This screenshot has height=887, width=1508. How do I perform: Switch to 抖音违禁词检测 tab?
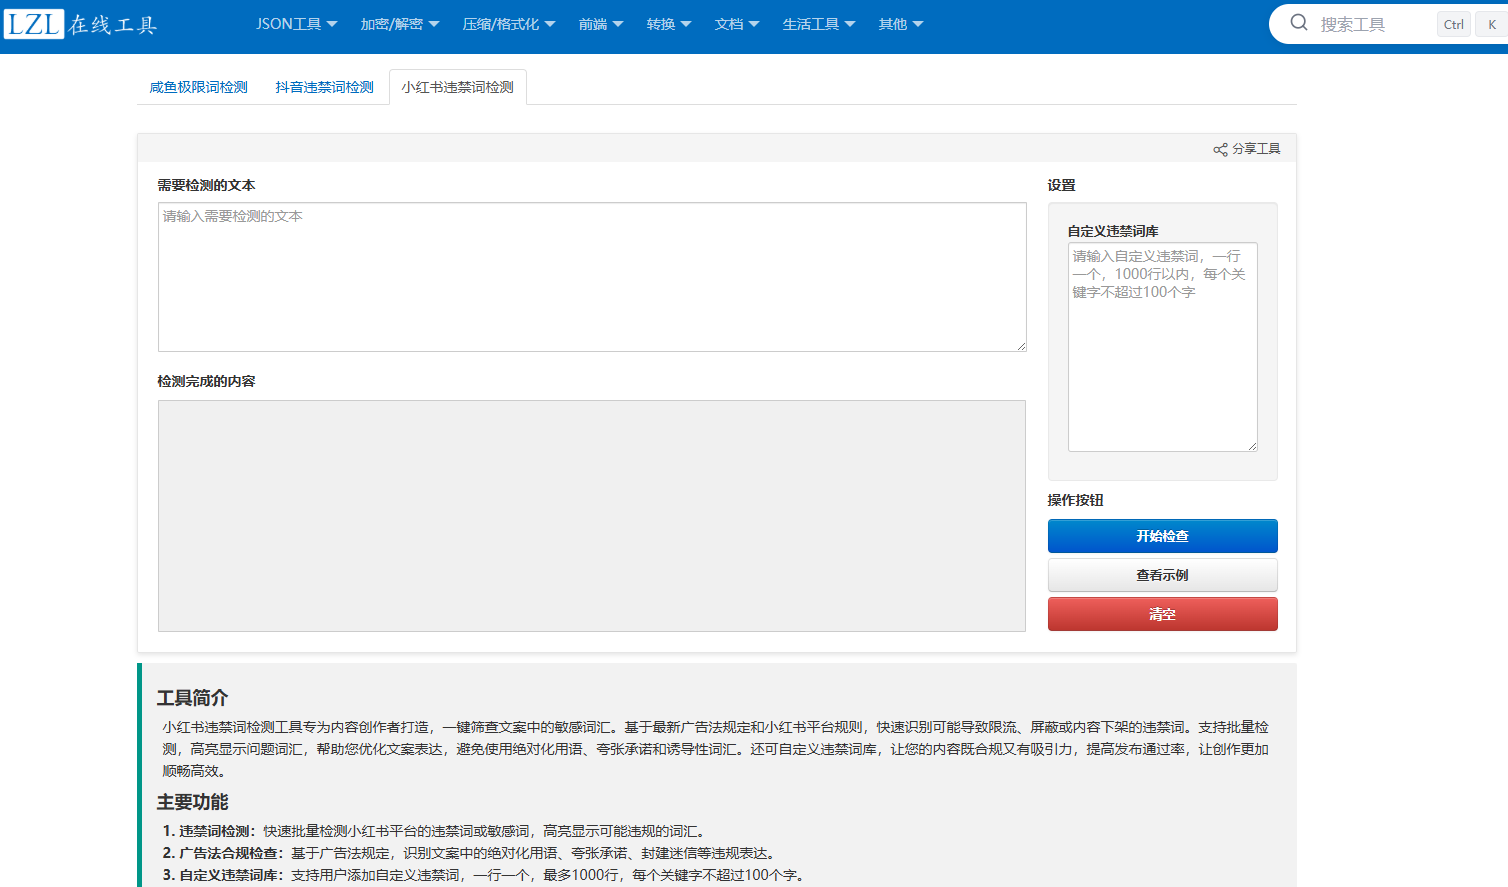(325, 87)
